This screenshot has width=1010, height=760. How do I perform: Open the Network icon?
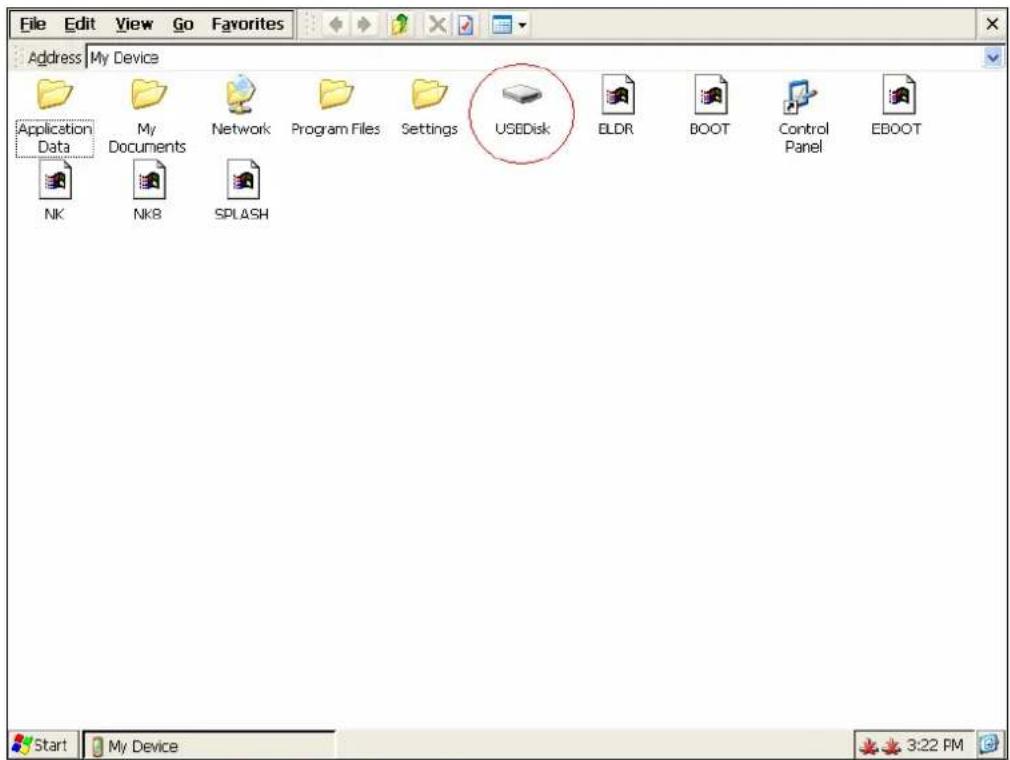point(241,107)
